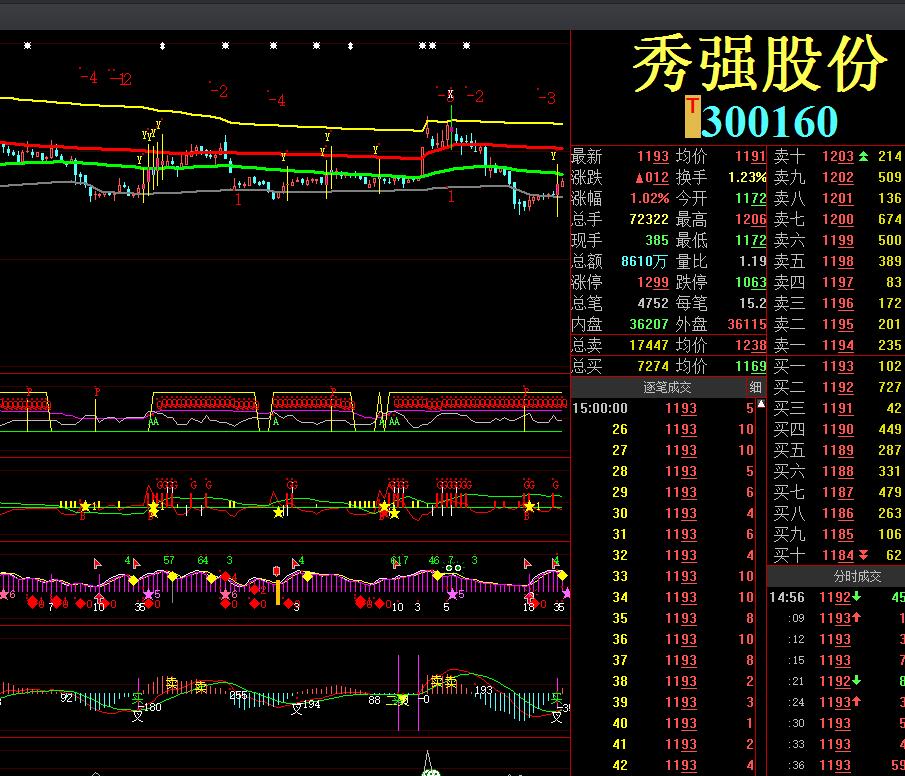This screenshot has width=905, height=776.
Task: Click the green double-up arrow on 卖十 row
Action: pos(863,156)
